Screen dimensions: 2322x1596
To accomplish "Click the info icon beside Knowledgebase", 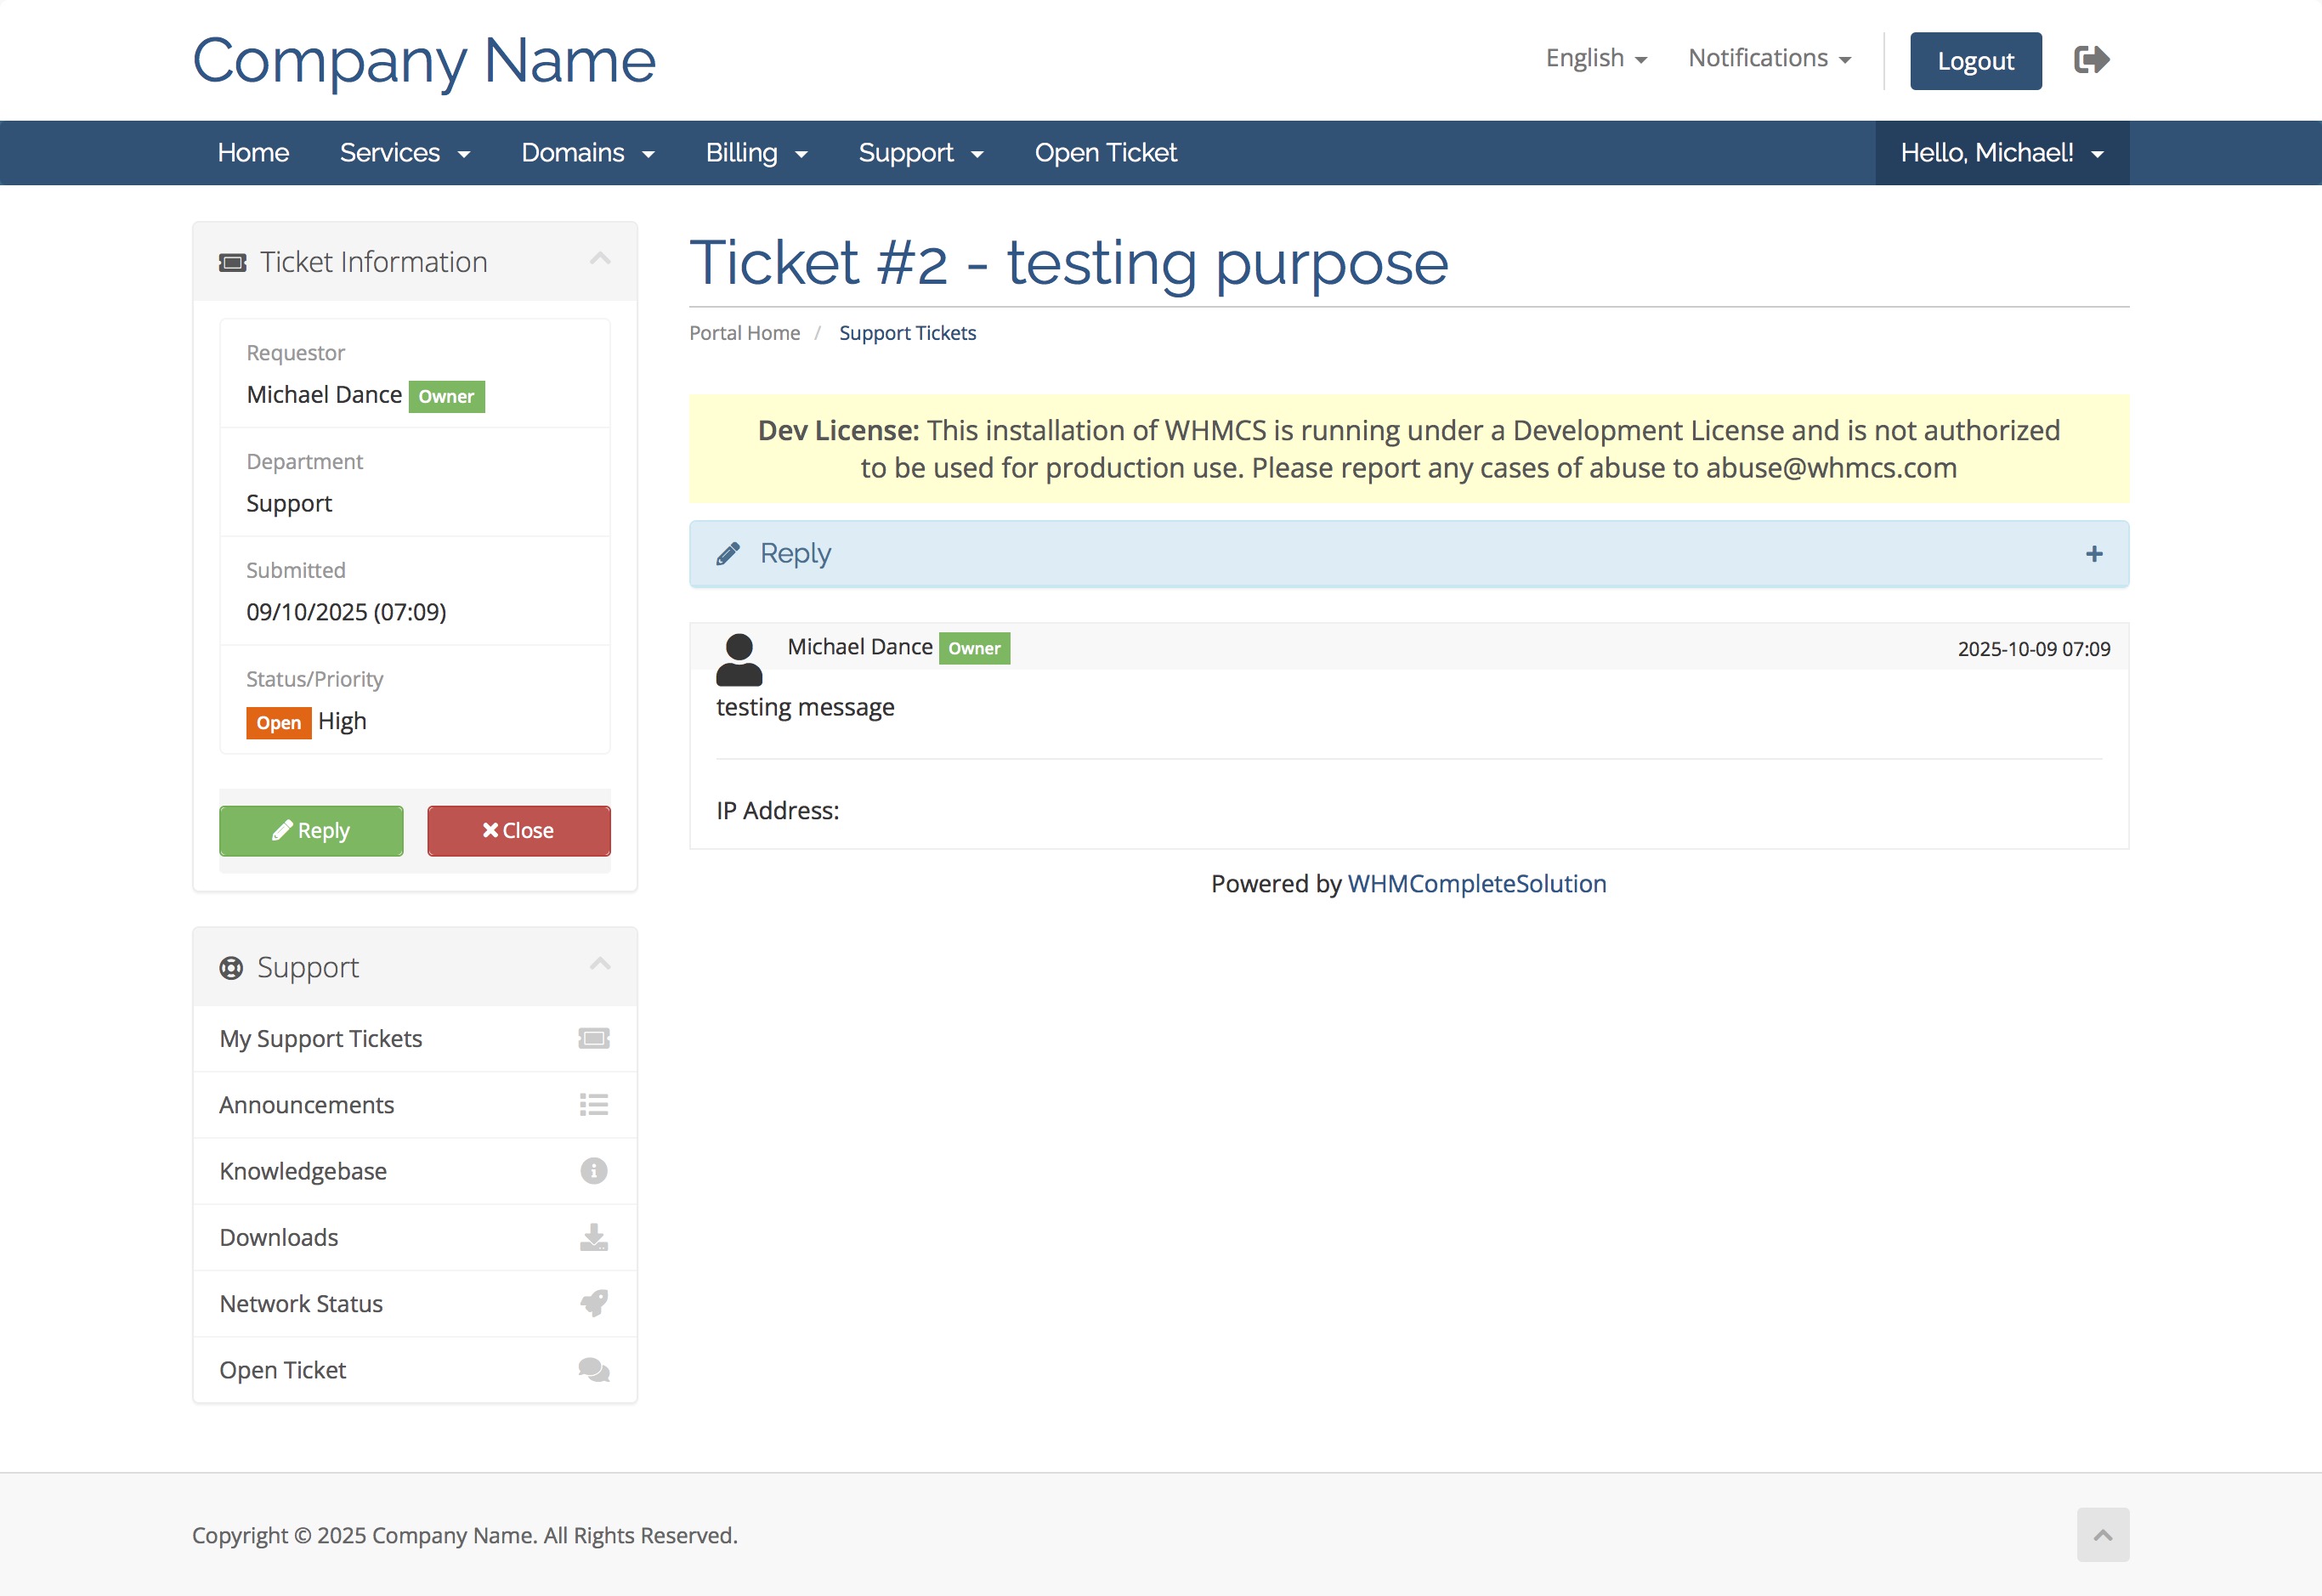I will pyautogui.click(x=593, y=1170).
